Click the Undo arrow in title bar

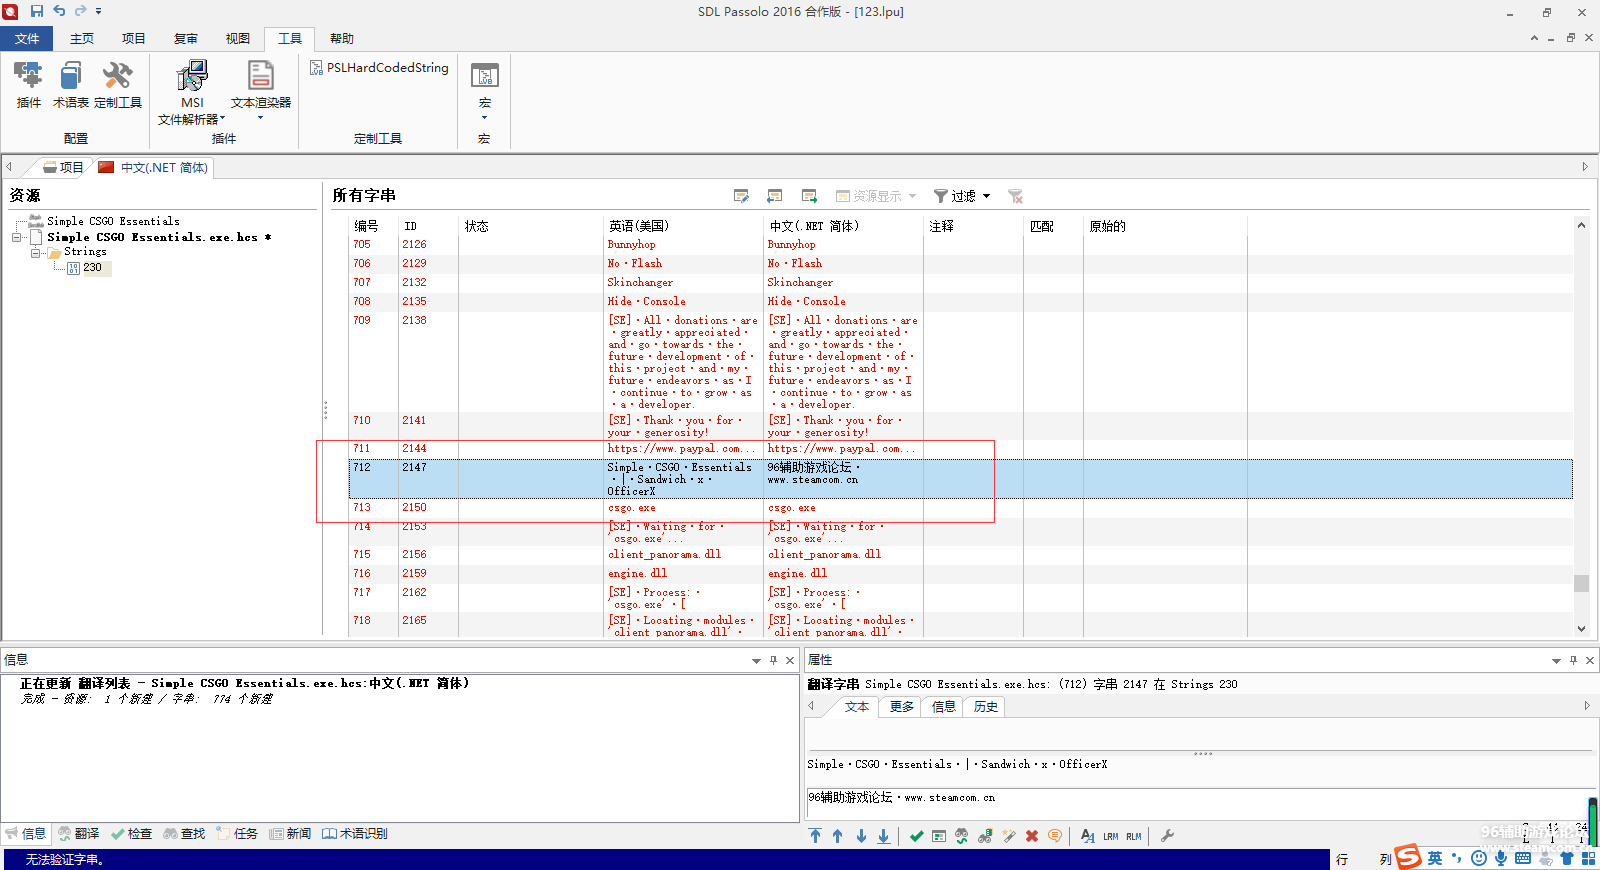[59, 11]
